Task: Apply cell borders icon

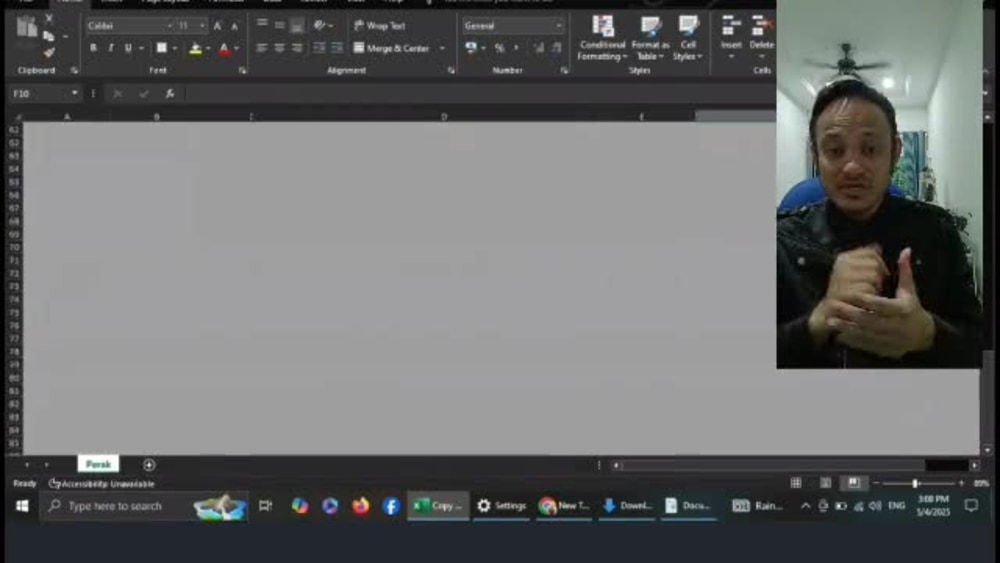Action: [x=161, y=48]
